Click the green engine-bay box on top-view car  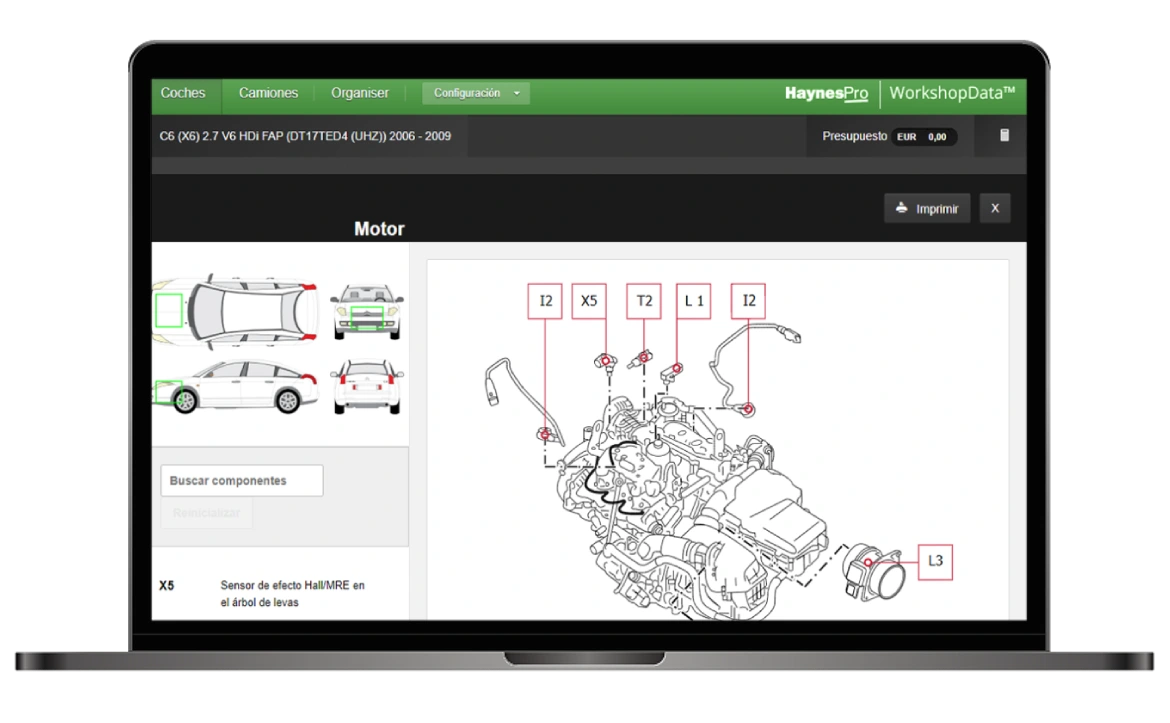coord(169,310)
